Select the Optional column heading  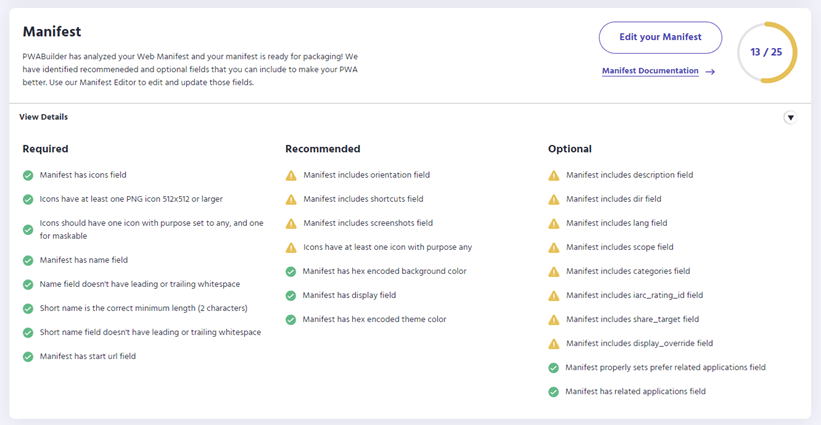pos(570,149)
